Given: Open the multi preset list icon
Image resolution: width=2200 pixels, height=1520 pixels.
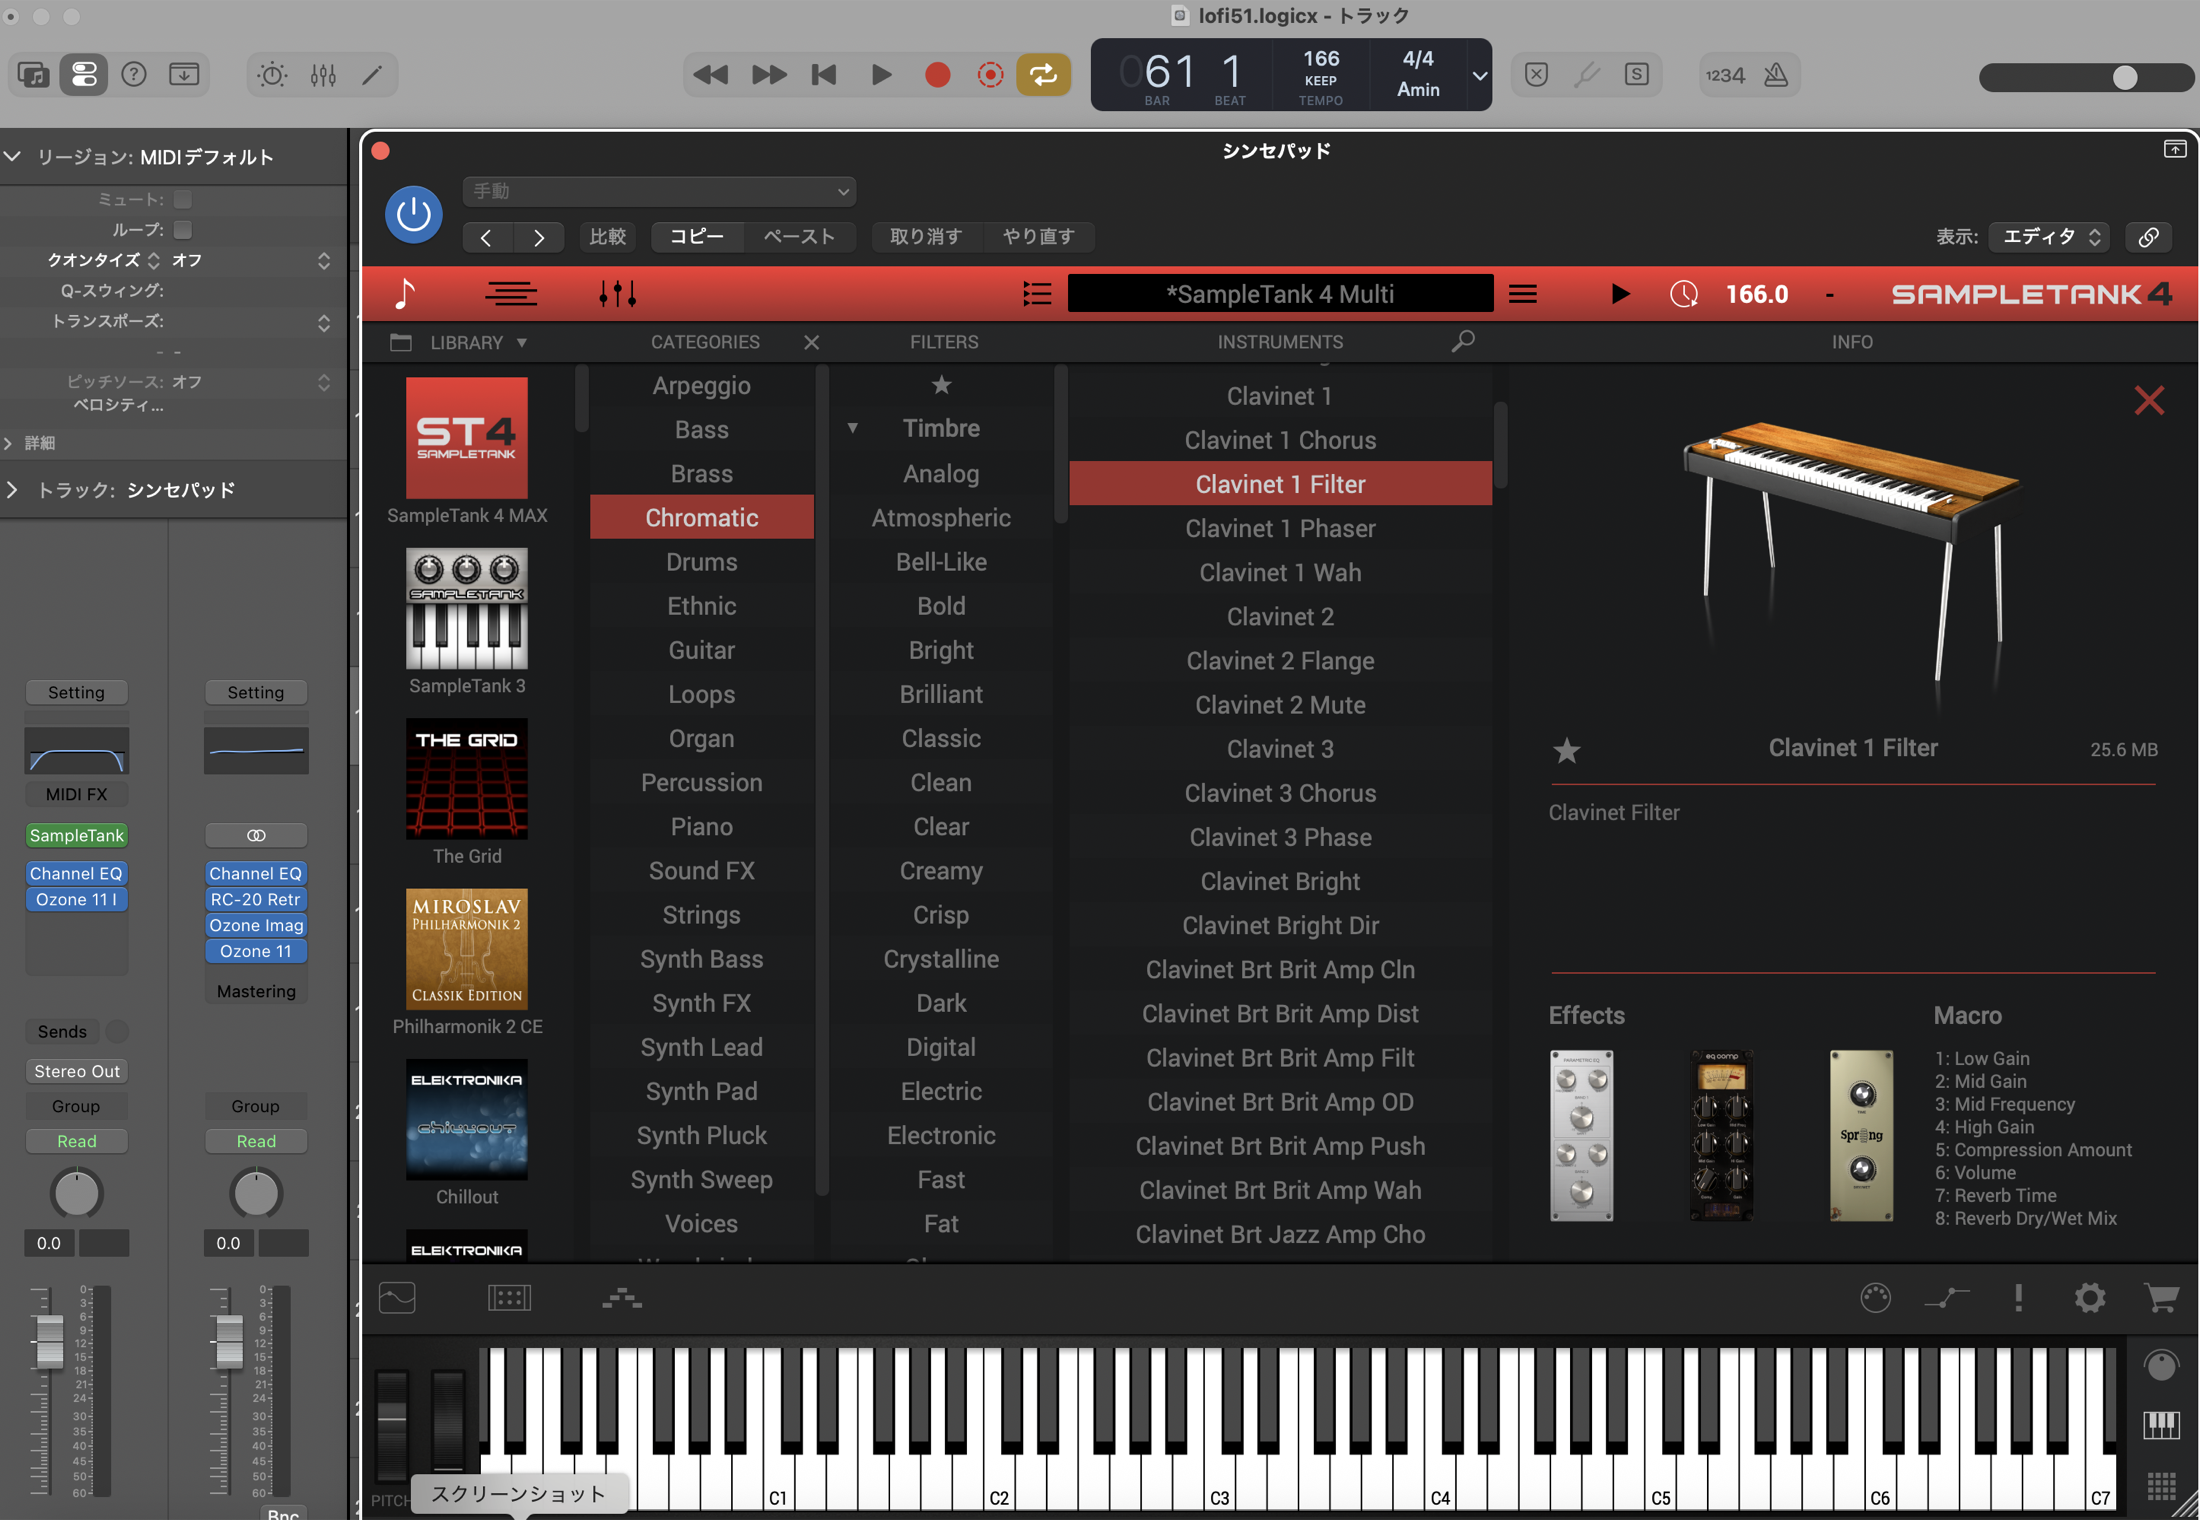Looking at the screenshot, I should (1037, 294).
